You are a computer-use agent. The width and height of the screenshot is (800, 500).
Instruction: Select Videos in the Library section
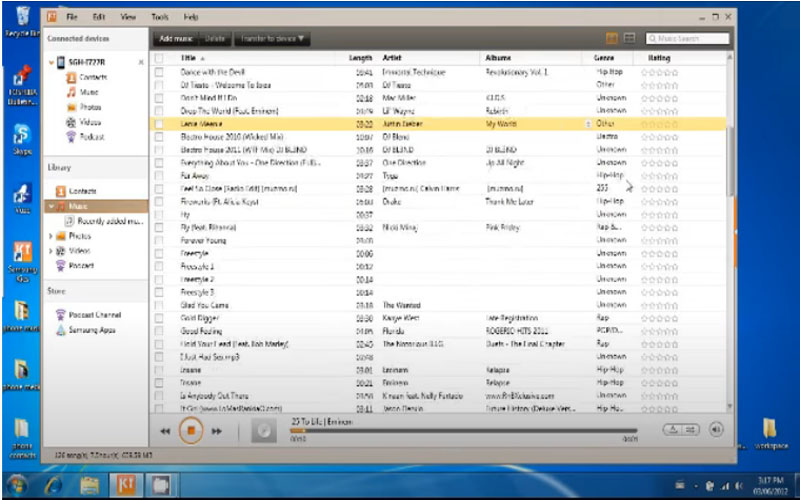tap(73, 251)
